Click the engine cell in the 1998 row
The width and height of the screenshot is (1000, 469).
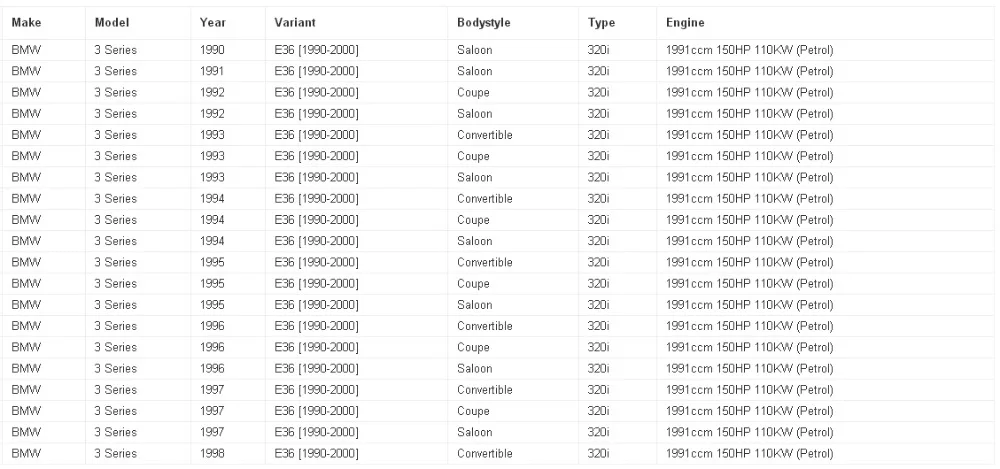(x=748, y=454)
